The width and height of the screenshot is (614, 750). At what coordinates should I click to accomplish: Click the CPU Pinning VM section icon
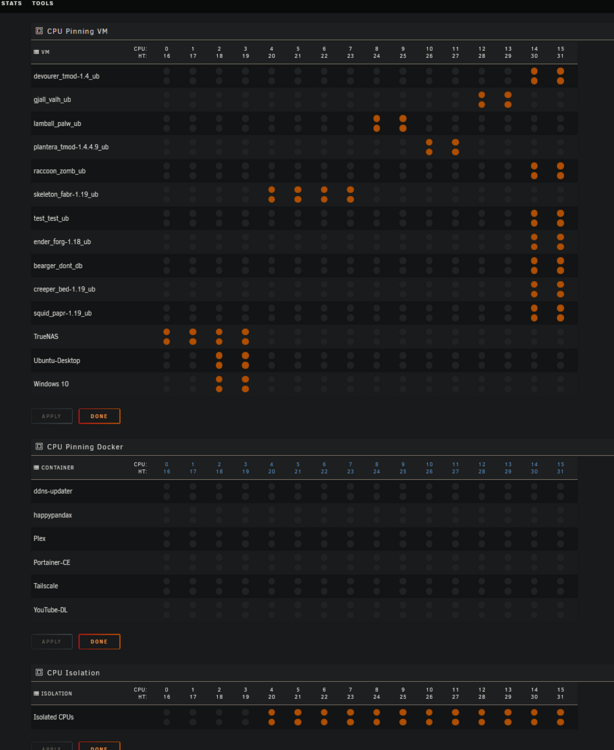[x=39, y=31]
